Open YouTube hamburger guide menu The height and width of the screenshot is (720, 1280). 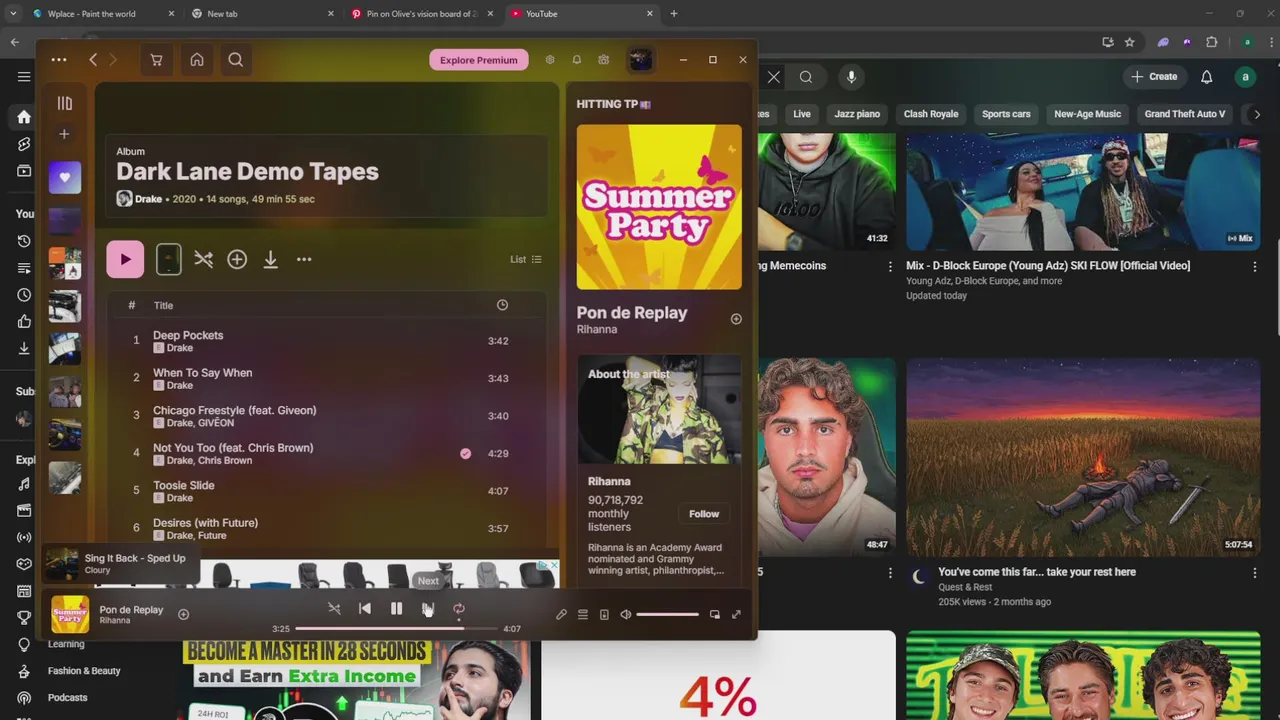coord(24,76)
